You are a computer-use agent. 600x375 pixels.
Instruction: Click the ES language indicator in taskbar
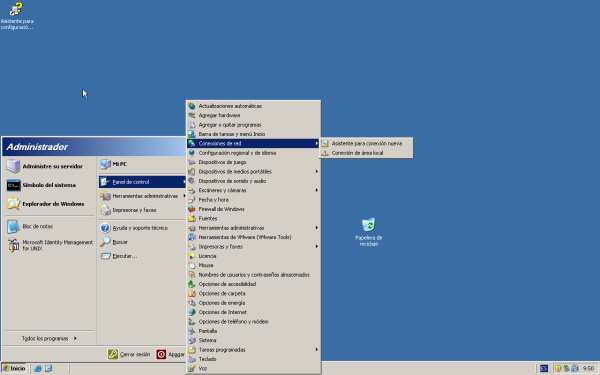(544, 368)
